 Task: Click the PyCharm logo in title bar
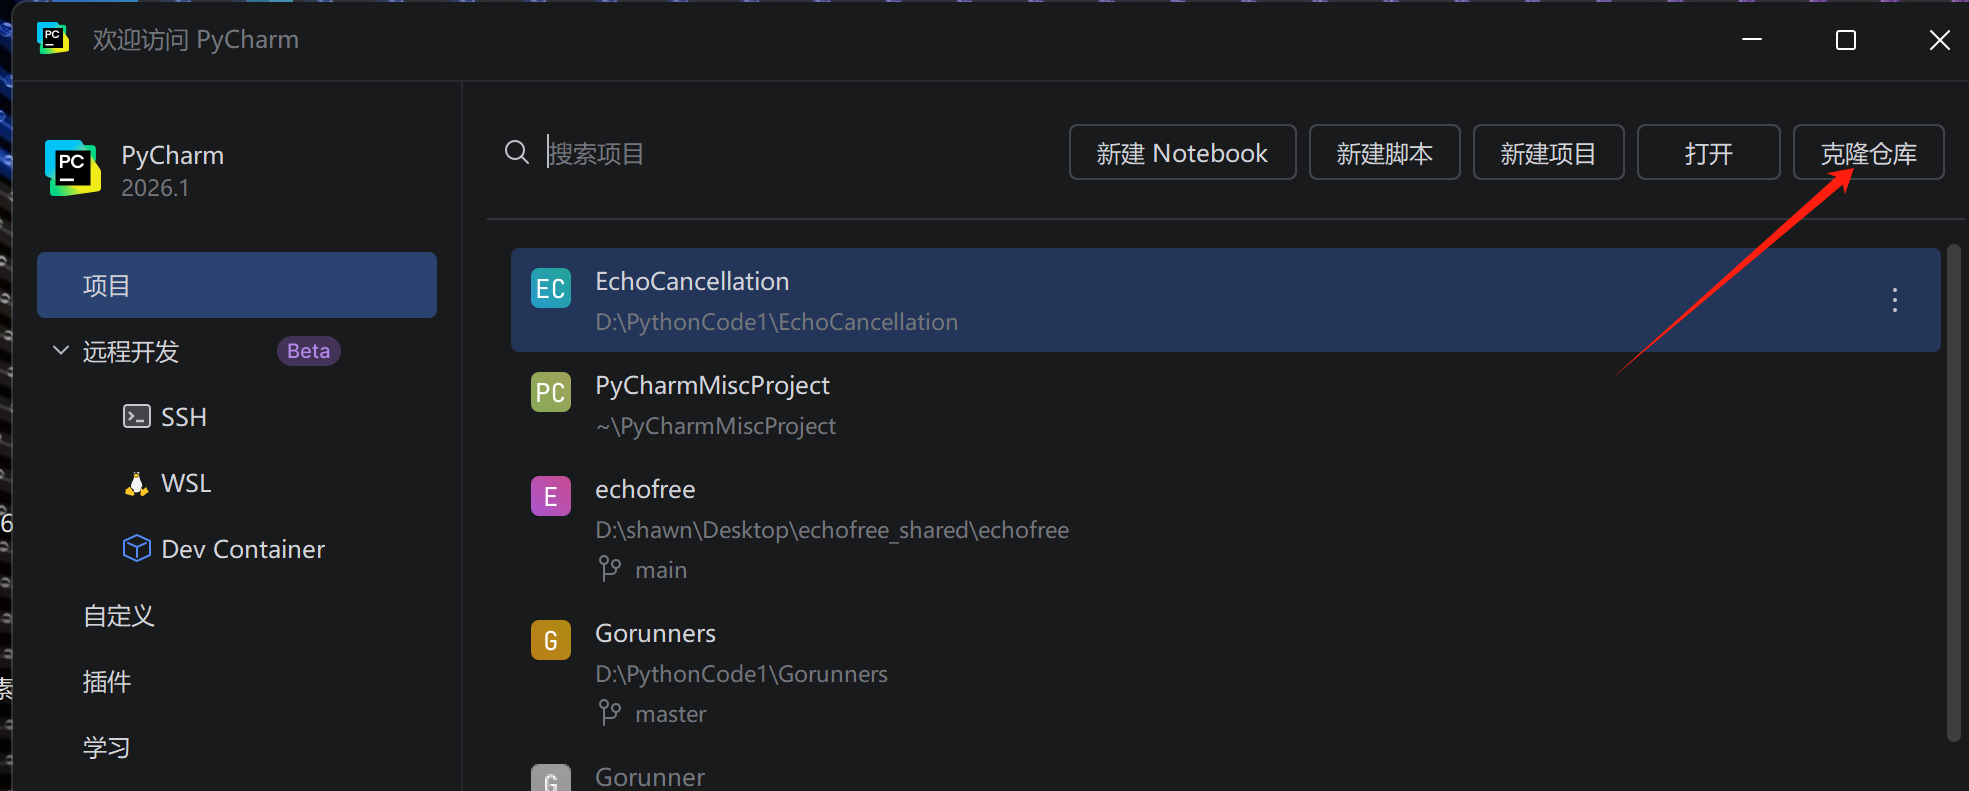pos(53,39)
